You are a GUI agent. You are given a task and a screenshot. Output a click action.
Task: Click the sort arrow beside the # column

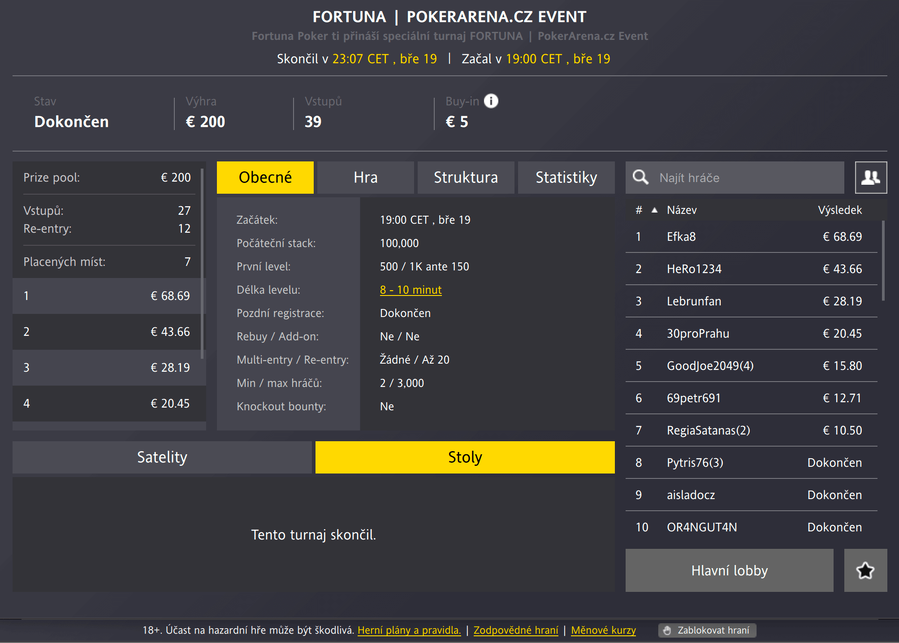point(654,210)
